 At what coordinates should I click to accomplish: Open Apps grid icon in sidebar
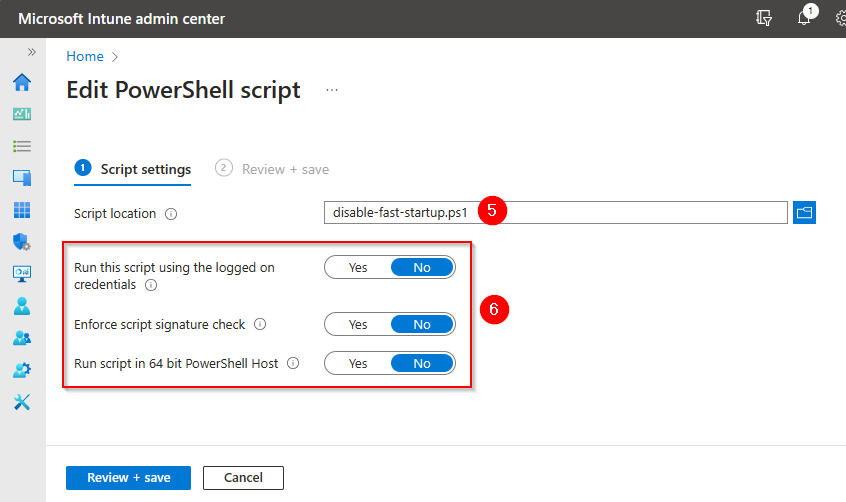[21, 210]
